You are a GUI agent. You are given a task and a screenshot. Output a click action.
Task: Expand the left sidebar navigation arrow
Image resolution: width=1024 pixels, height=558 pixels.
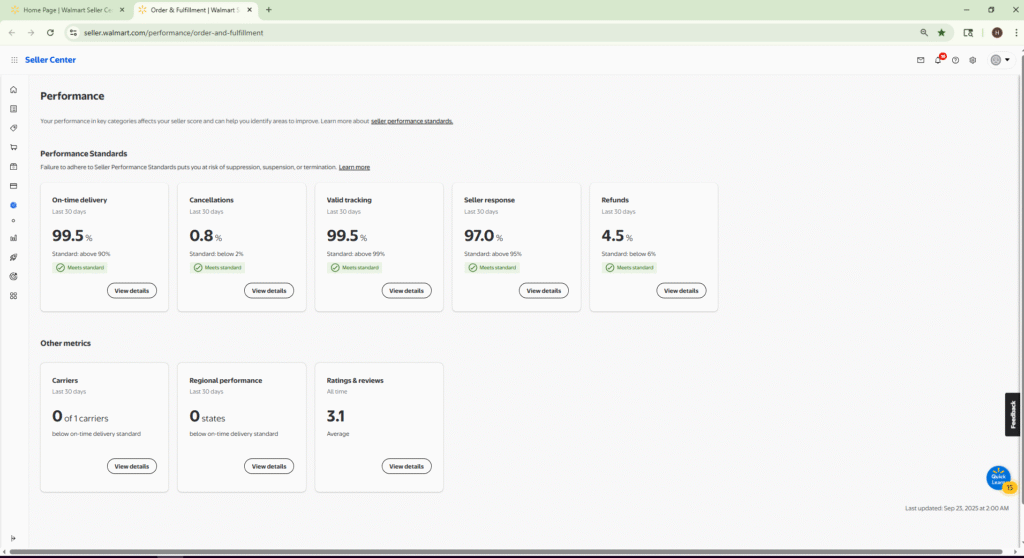click(13, 538)
